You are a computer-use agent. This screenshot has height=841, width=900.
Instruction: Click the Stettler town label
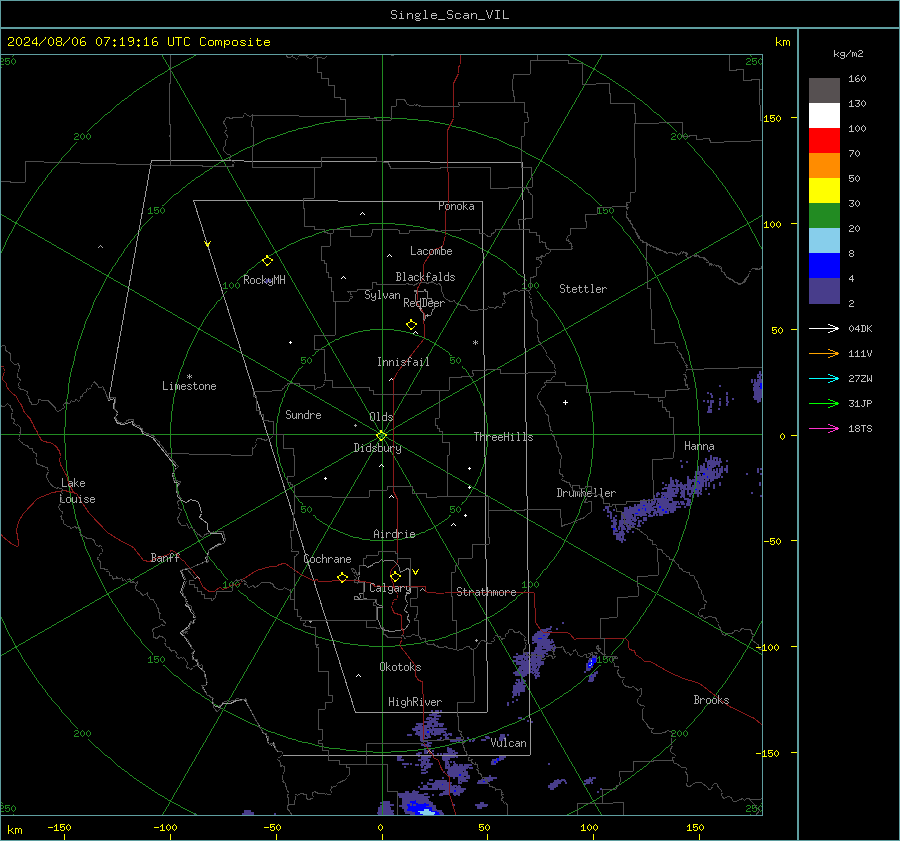(x=583, y=289)
